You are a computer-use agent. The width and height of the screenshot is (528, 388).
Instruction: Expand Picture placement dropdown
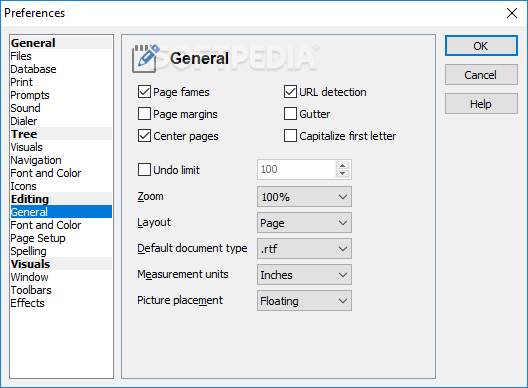click(x=304, y=301)
